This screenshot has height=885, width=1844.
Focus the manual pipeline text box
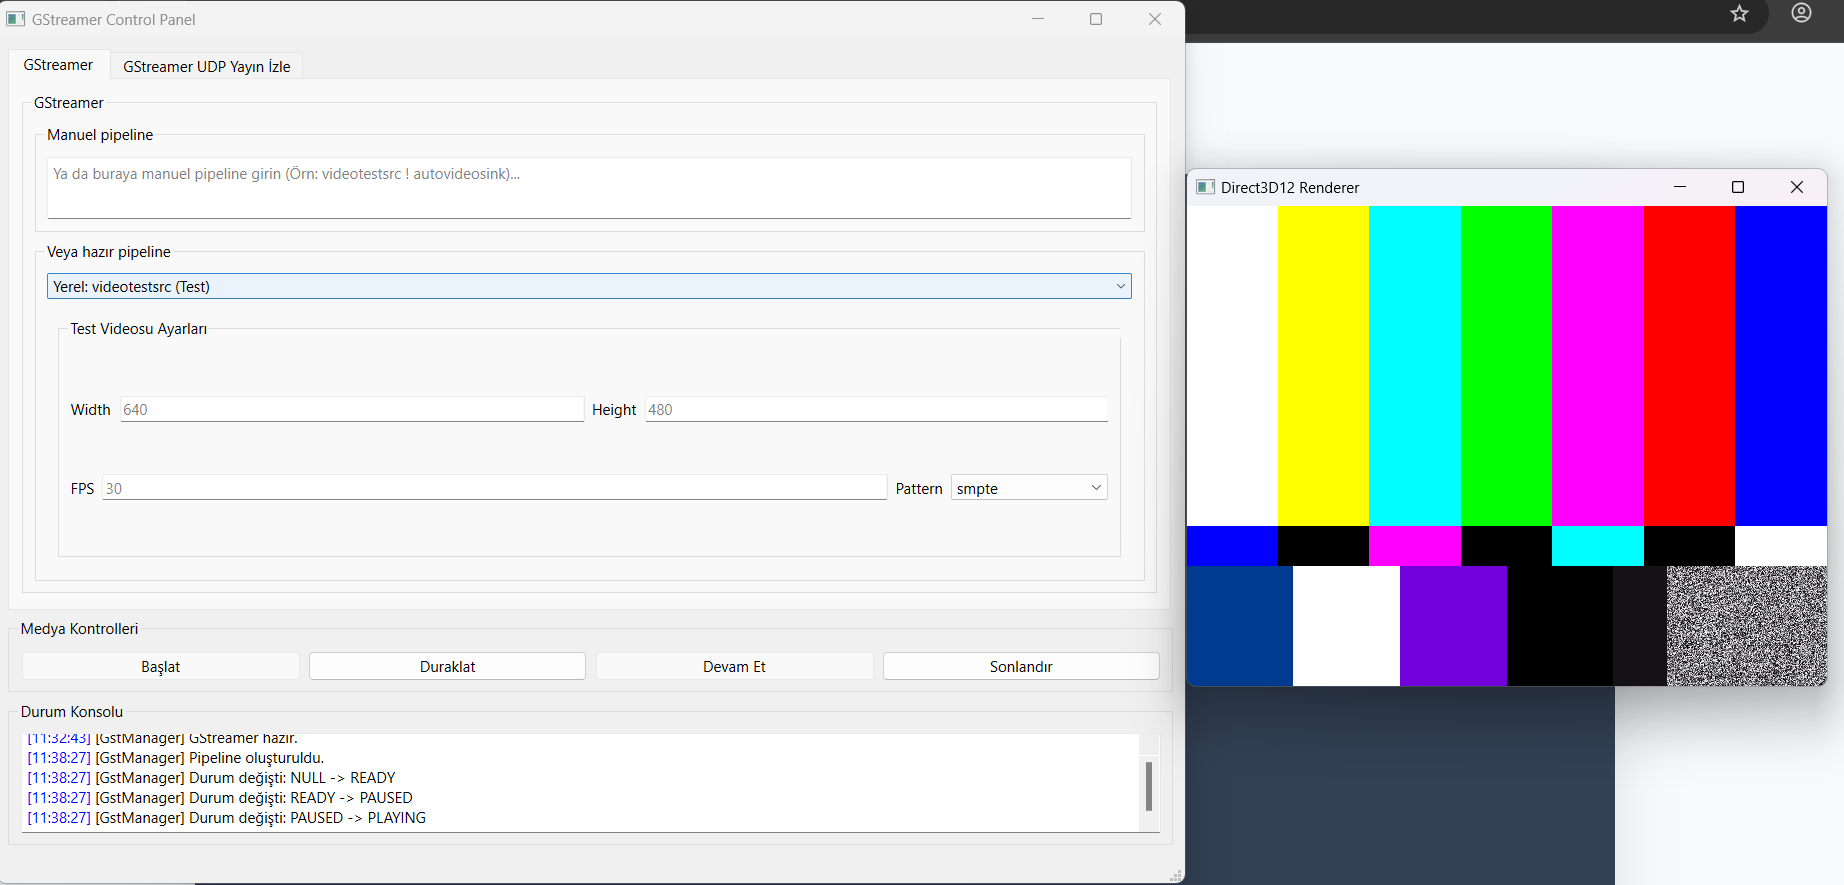[x=589, y=187]
